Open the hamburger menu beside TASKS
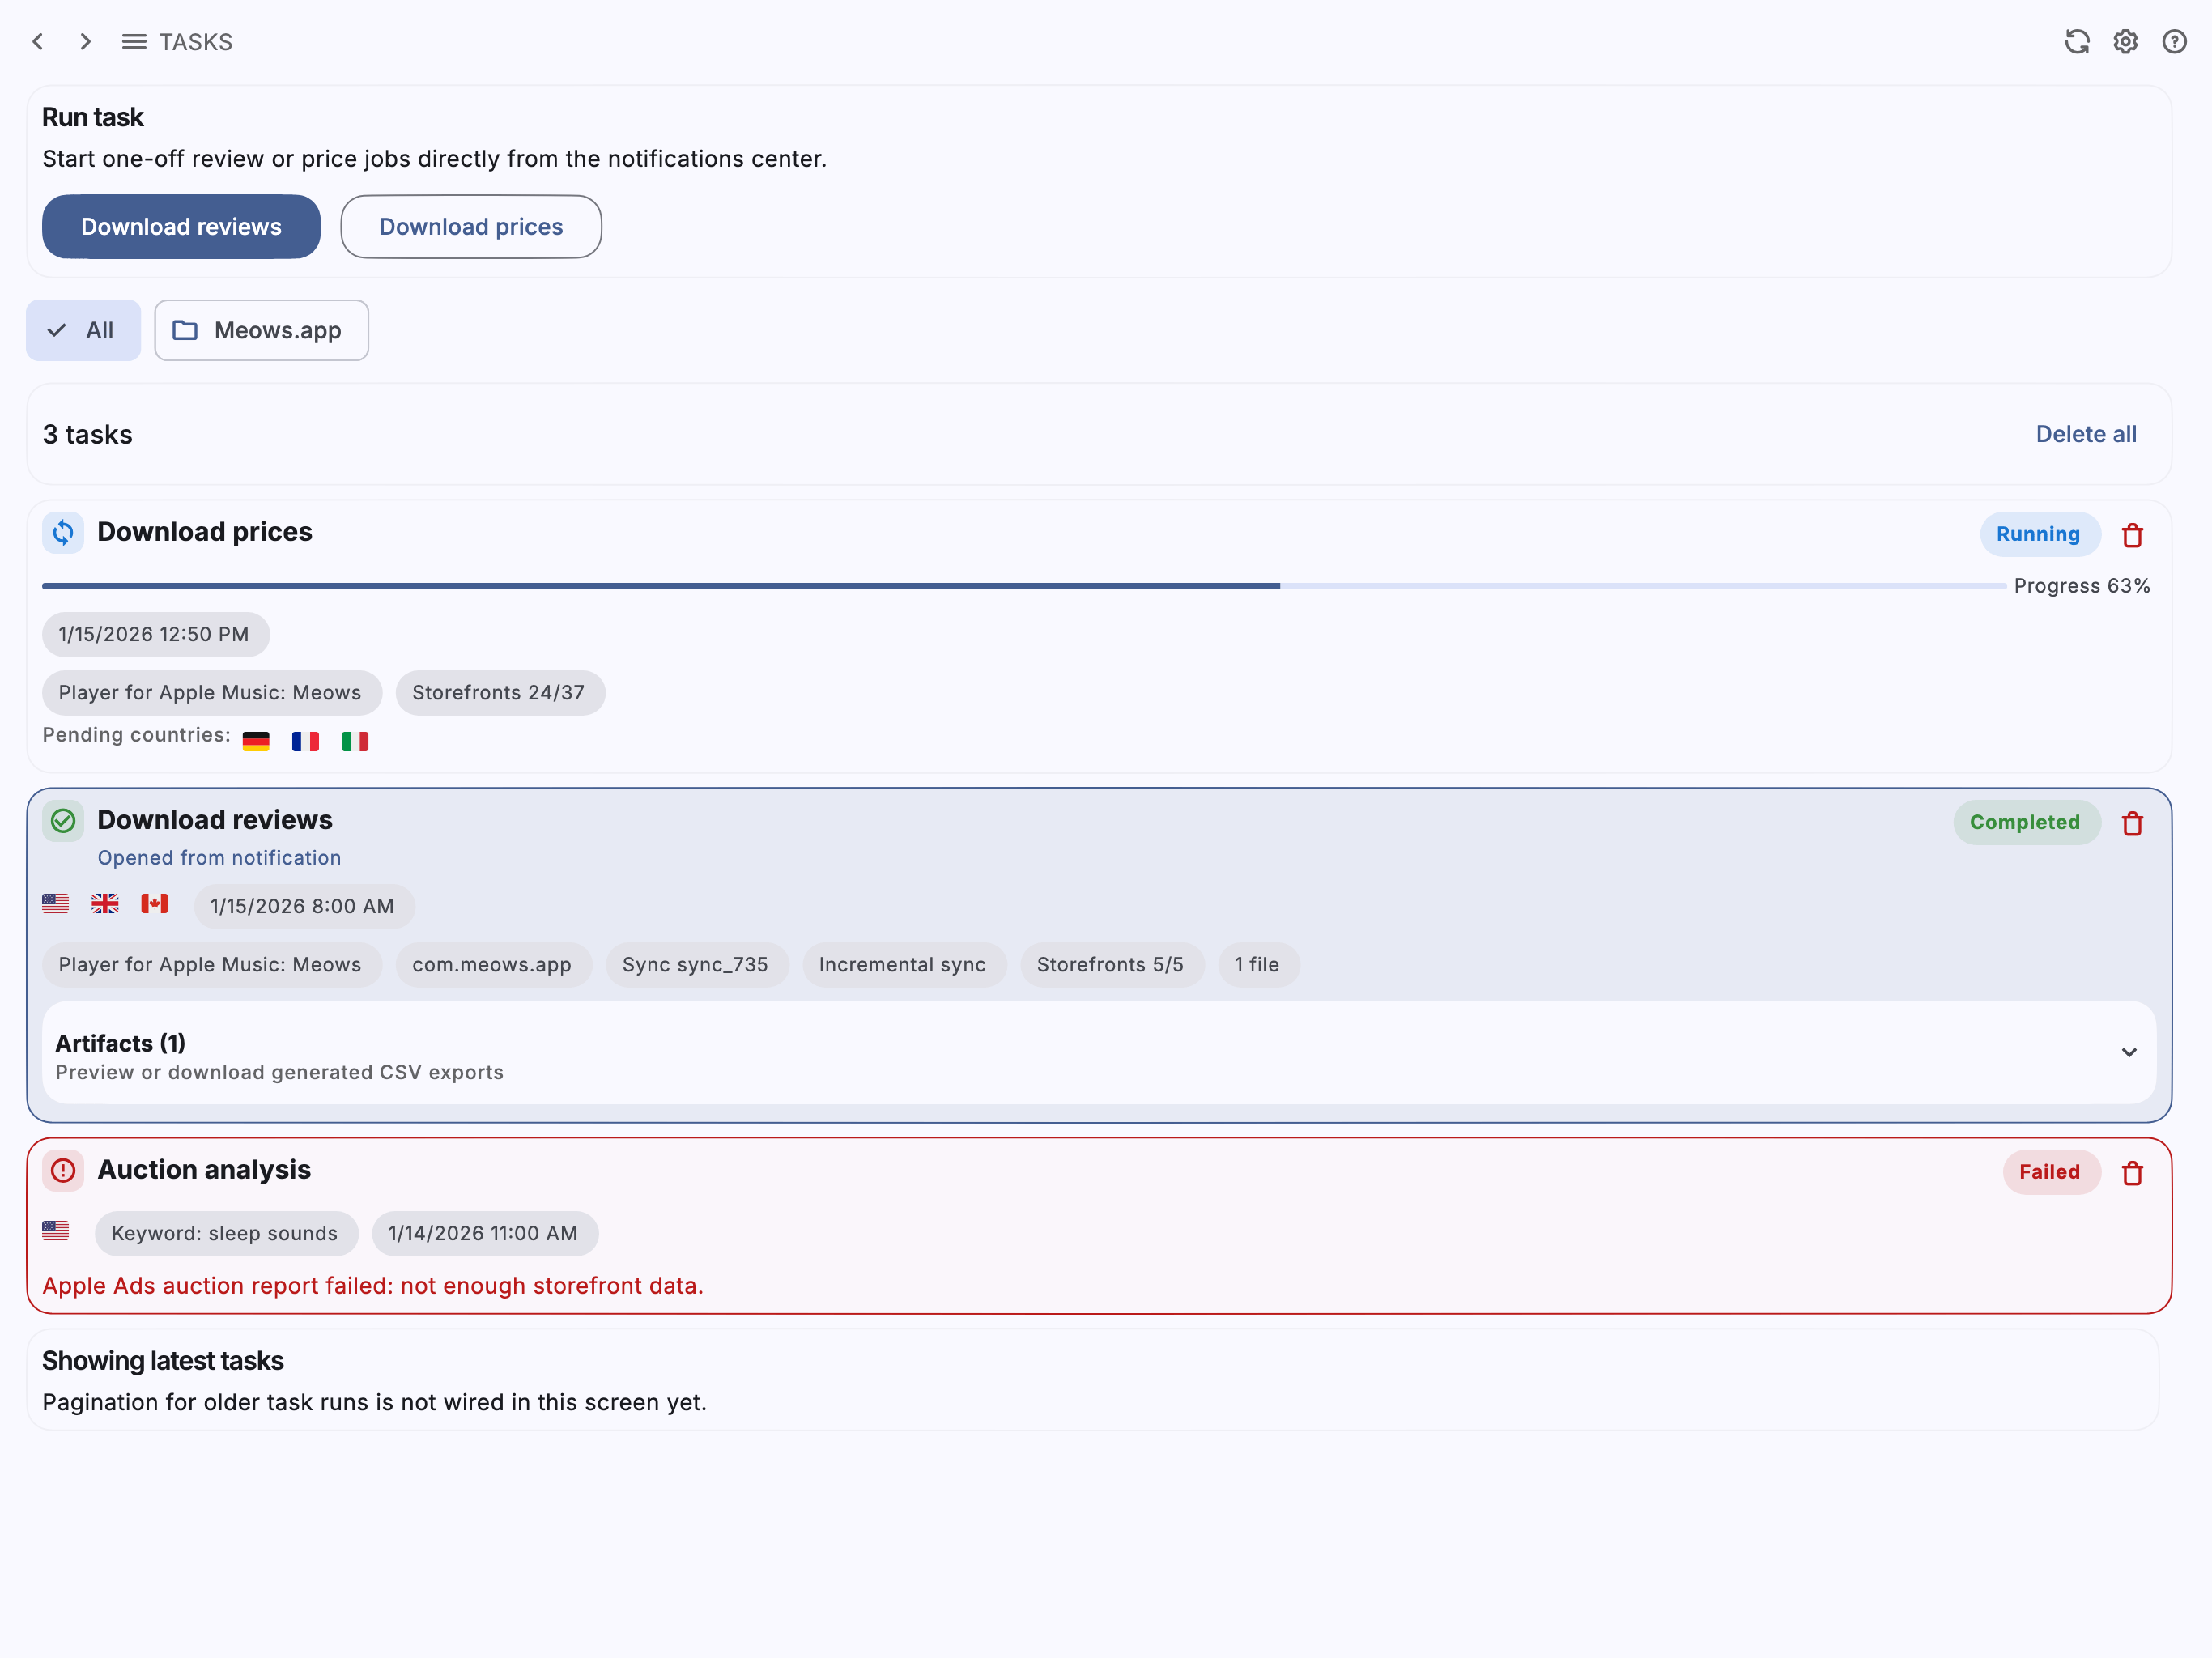This screenshot has height=1658, width=2212. [134, 41]
